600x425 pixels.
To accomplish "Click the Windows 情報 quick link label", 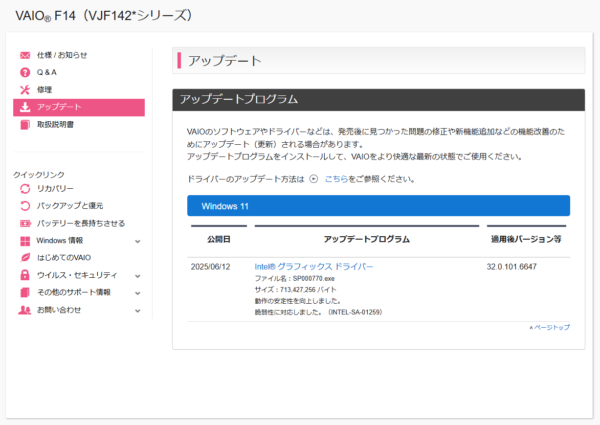I will tap(60, 241).
